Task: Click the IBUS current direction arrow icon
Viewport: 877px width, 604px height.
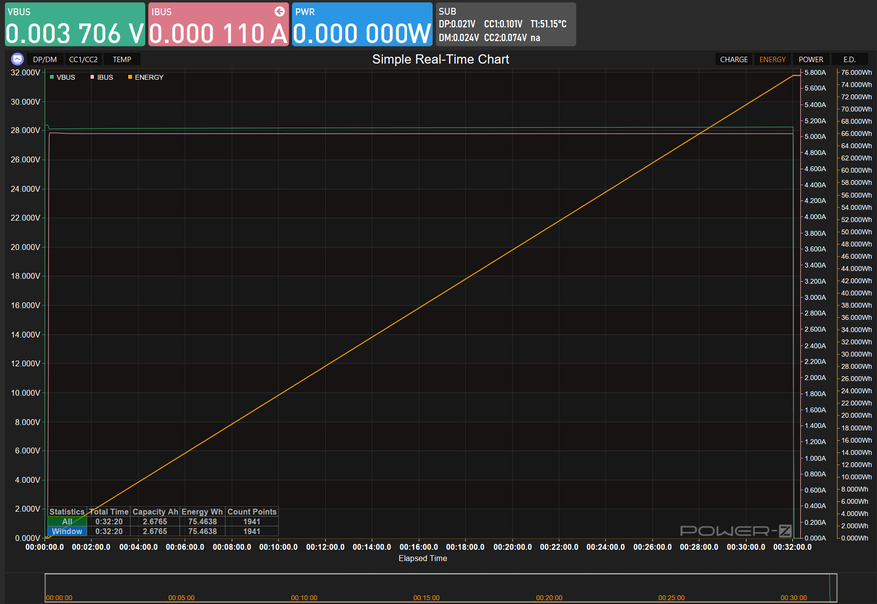Action: tap(280, 10)
